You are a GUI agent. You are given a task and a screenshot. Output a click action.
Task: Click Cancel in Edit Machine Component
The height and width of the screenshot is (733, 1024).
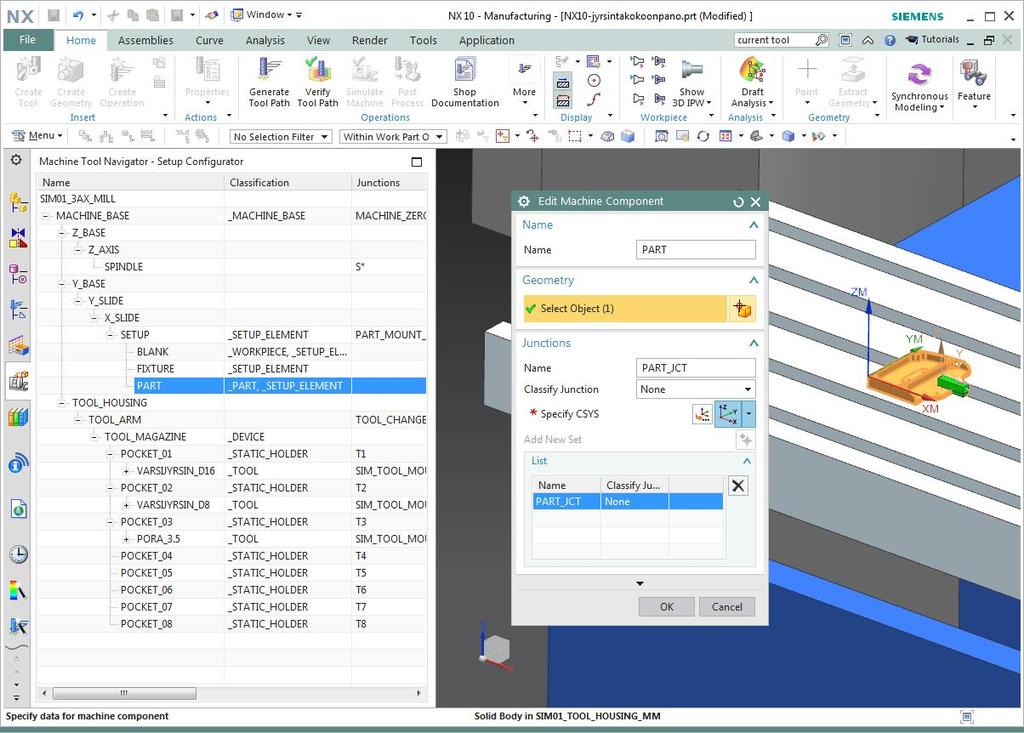727,607
